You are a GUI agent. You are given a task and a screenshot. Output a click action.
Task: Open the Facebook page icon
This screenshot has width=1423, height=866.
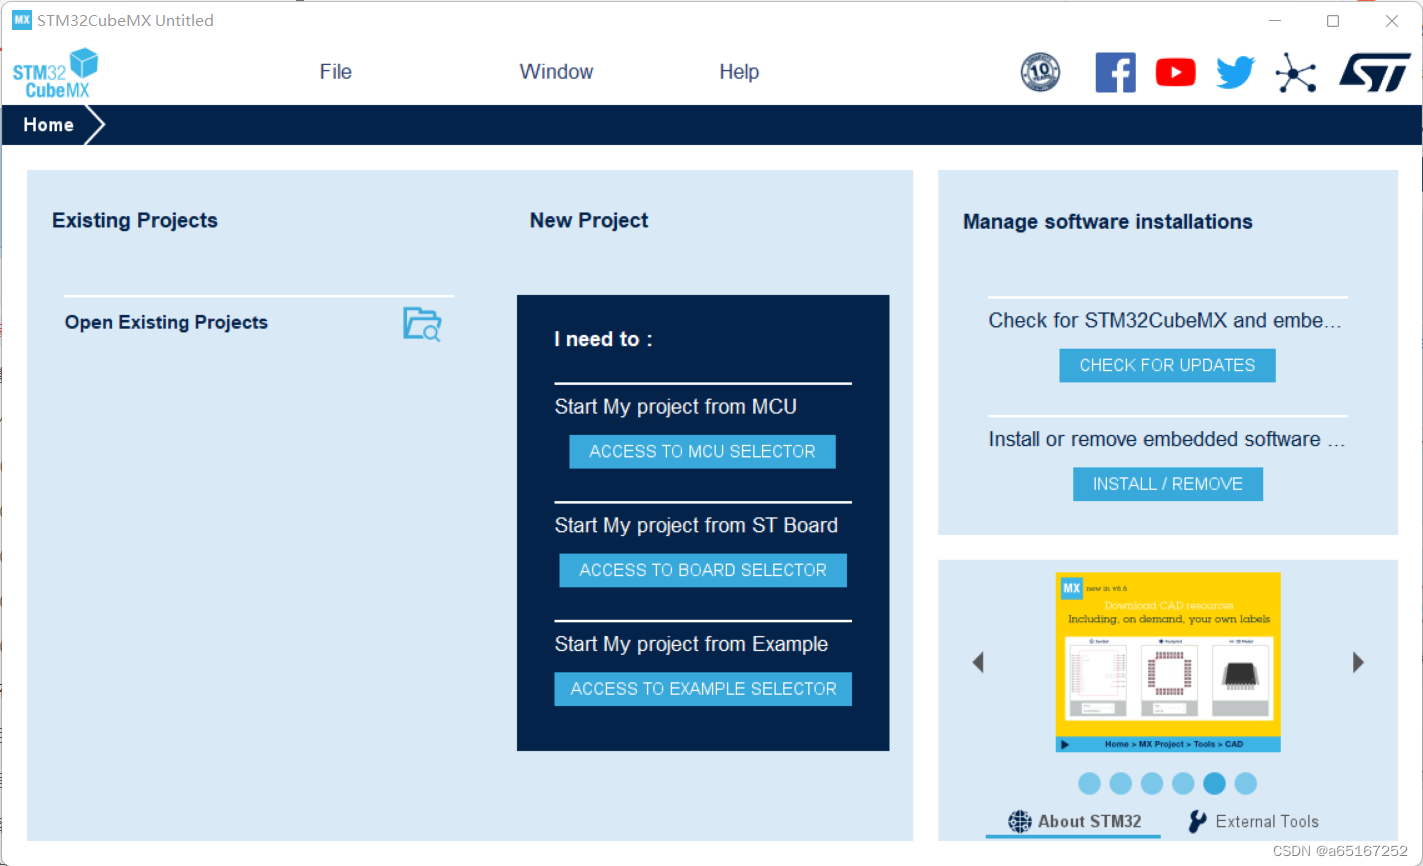(1115, 73)
